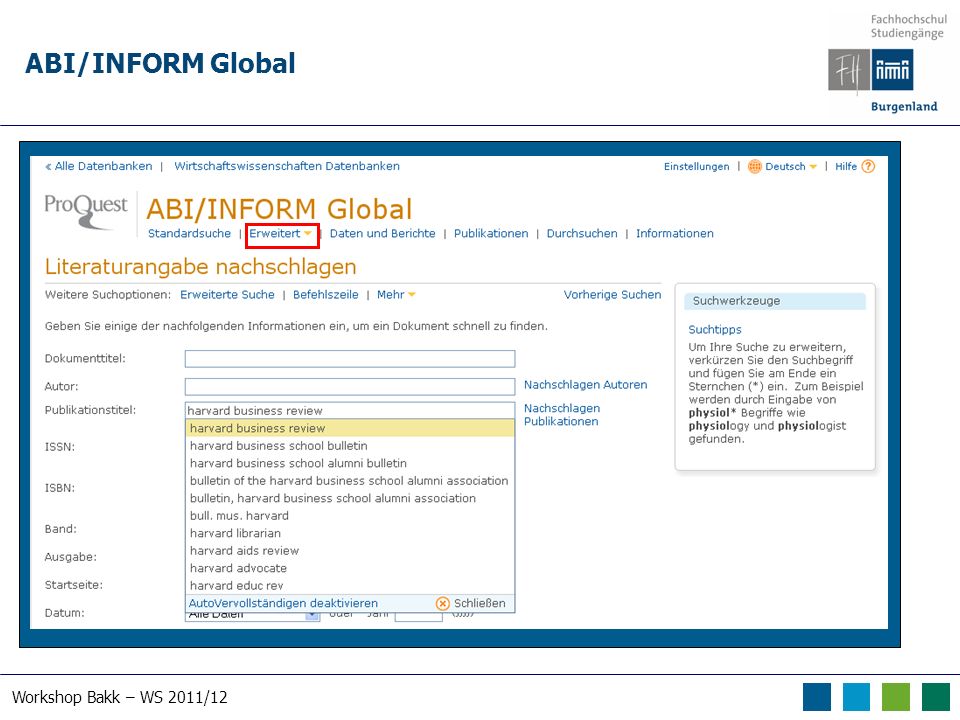The image size is (960, 720).
Task: Click the Dokumenttitel input field
Action: click(350, 359)
